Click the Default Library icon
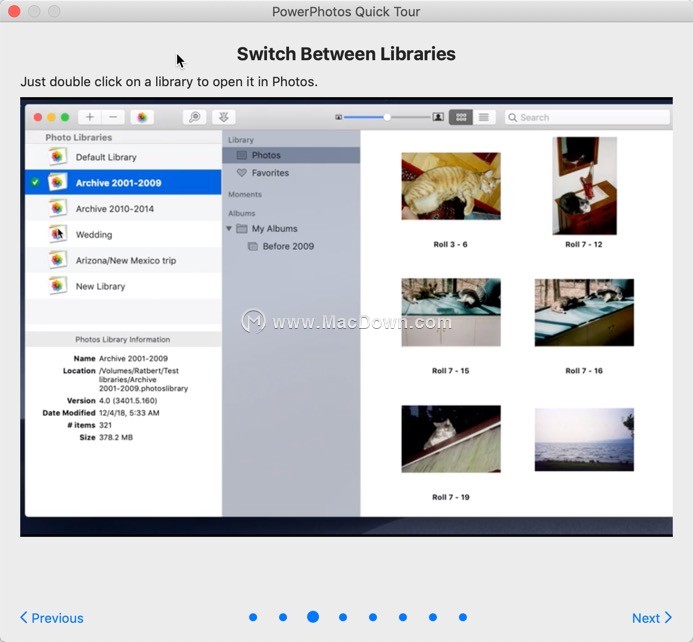This screenshot has width=693, height=642. click(x=57, y=156)
